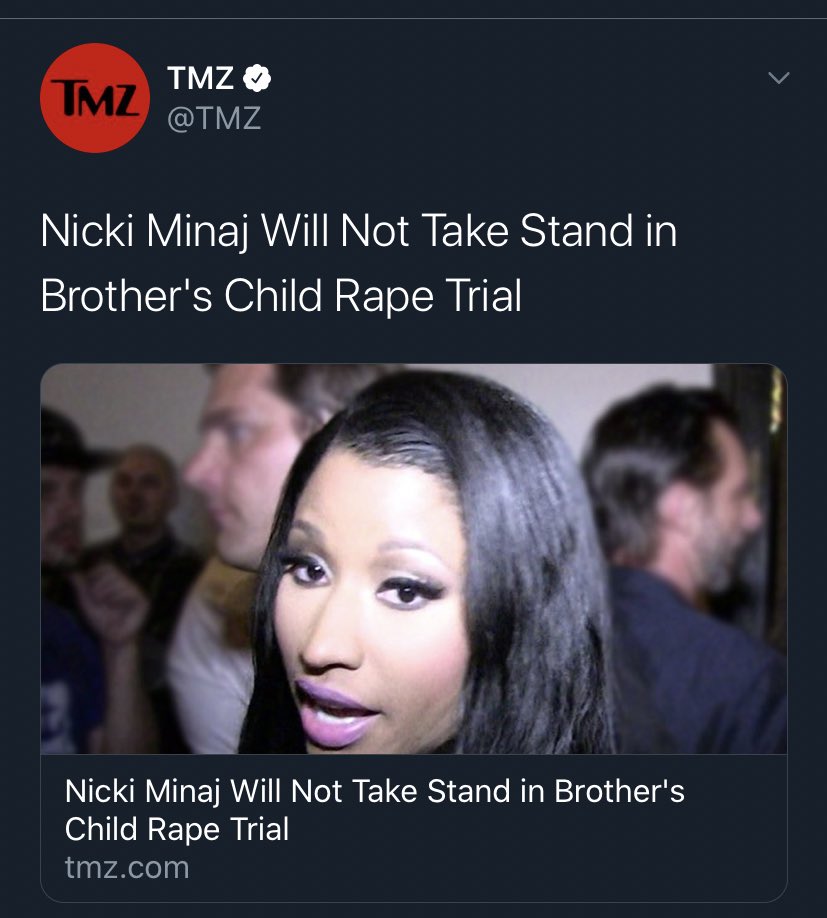
Task: Click the white verified checkmark badge
Action: pyautogui.click(x=257, y=78)
